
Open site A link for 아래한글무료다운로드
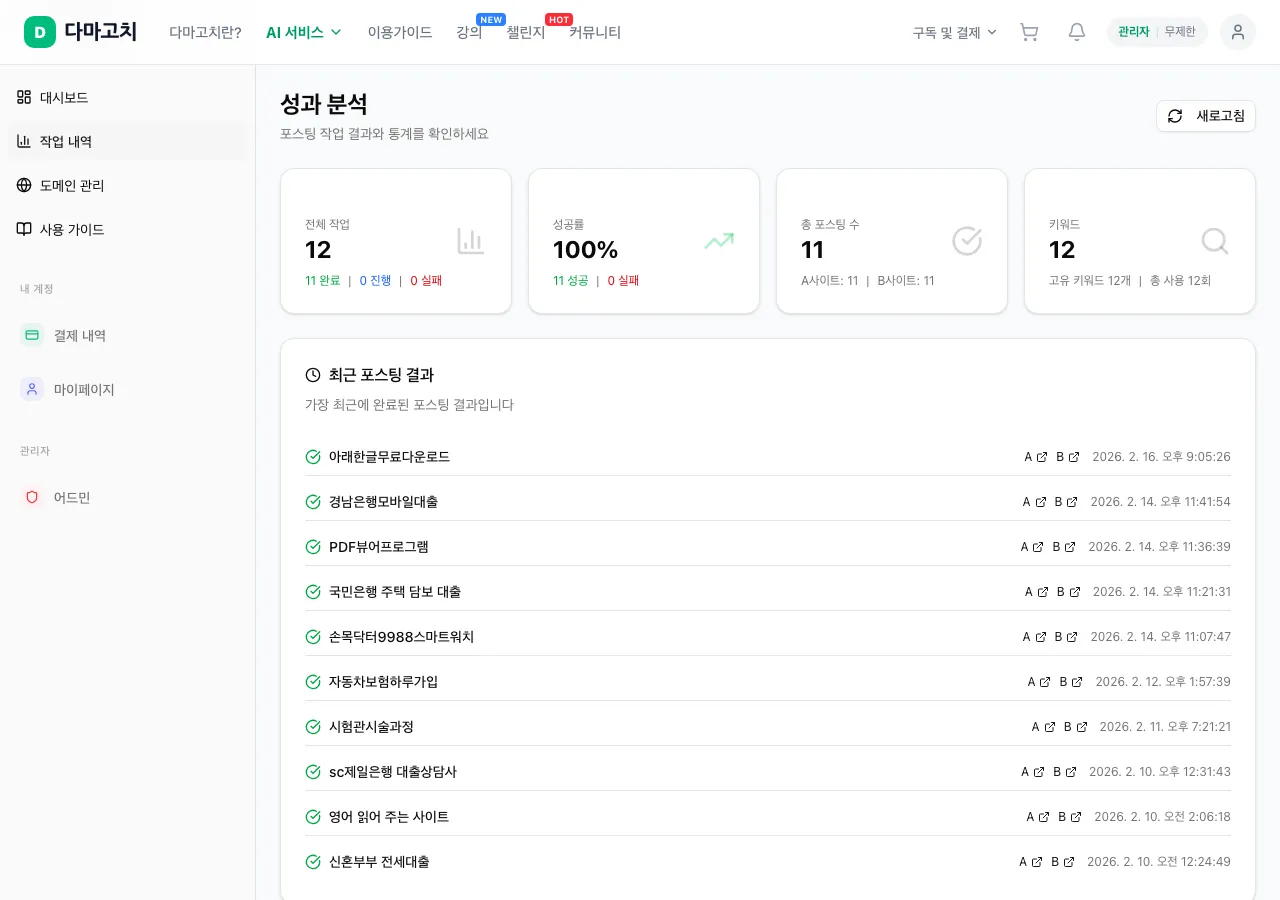(x=1035, y=457)
